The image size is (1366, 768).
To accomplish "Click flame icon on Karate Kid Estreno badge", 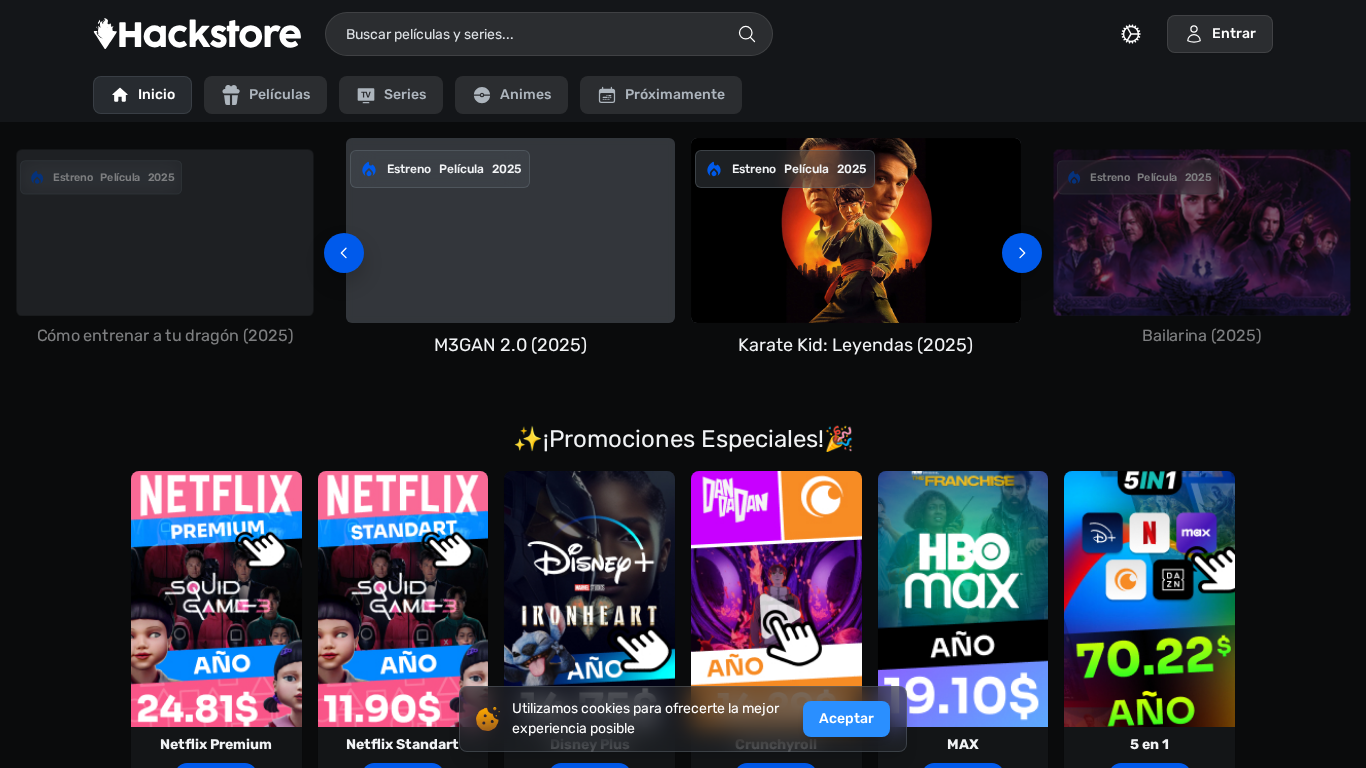I will coord(714,169).
